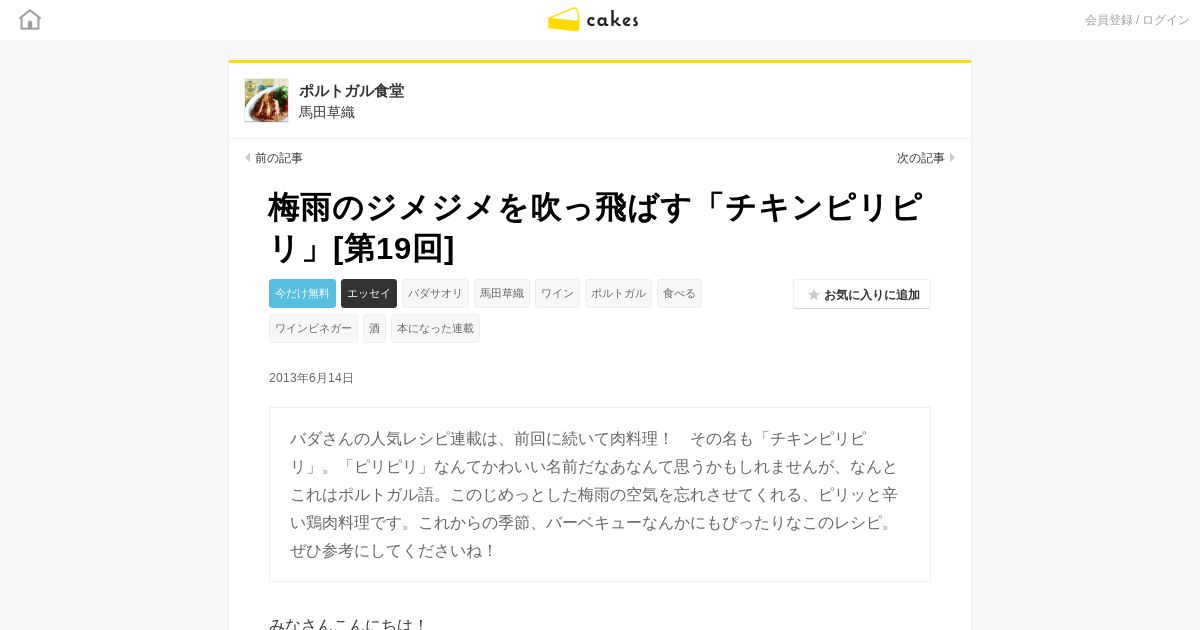
Task: Open the ポルトガル食堂 series thumbnail
Action: 266,100
